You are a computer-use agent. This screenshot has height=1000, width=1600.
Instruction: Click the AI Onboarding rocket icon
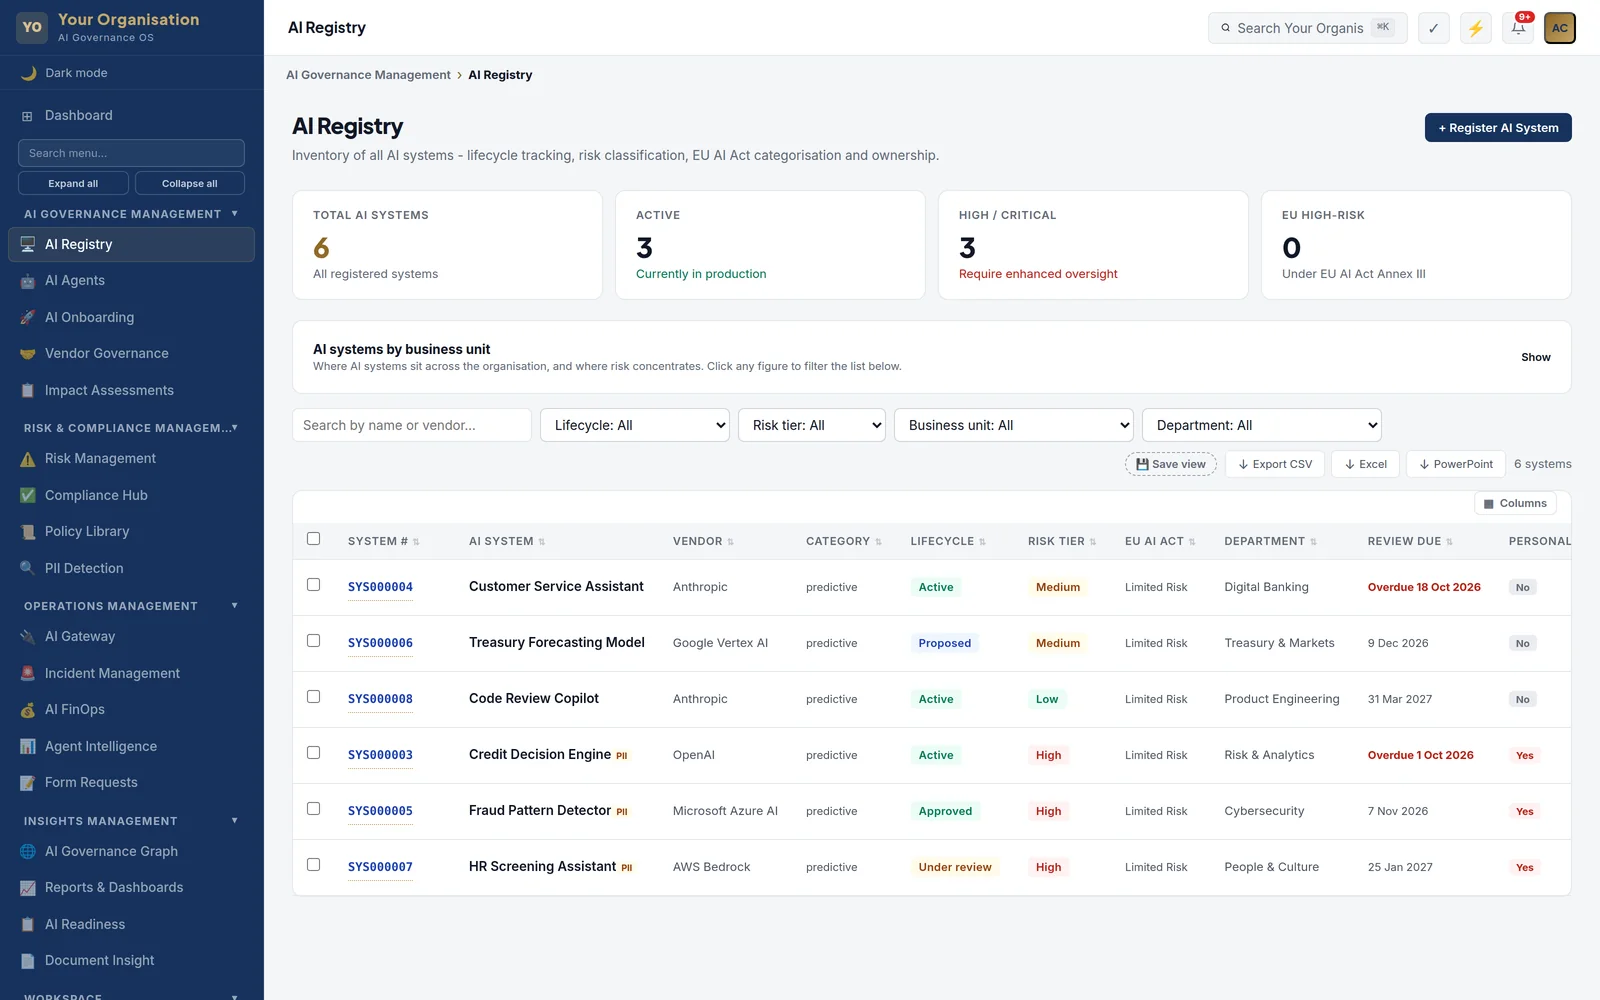pyautogui.click(x=28, y=317)
